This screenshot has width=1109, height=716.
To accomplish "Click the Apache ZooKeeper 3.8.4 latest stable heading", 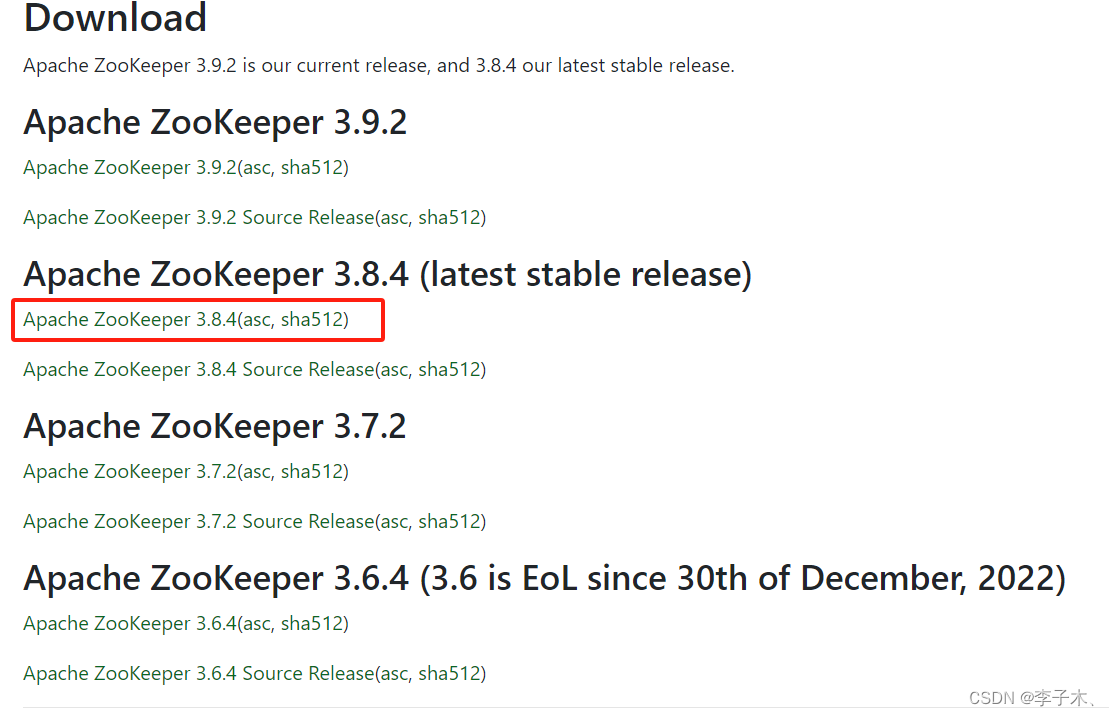I will [388, 275].
